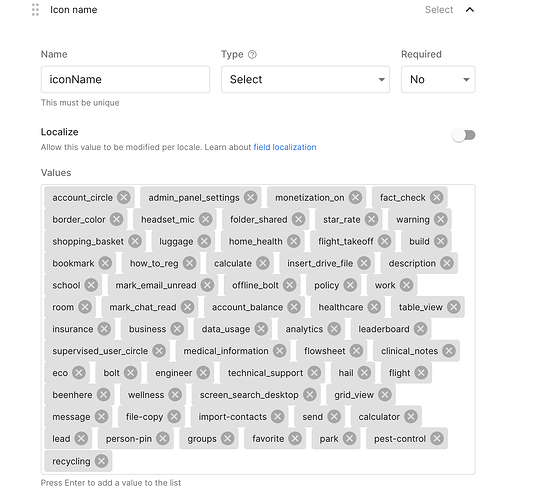The image size is (535, 500).
Task: Open the Type help question mark icon
Action: (x=252, y=54)
